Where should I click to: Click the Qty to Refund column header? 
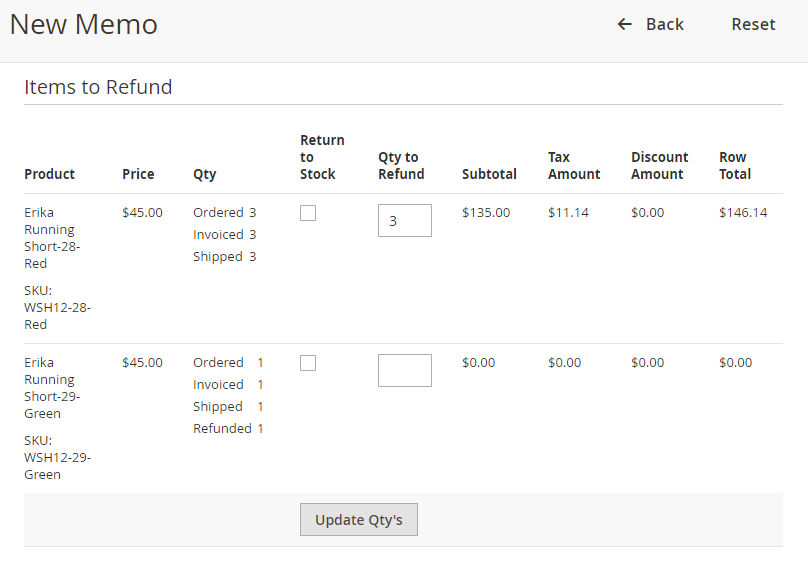pos(401,165)
